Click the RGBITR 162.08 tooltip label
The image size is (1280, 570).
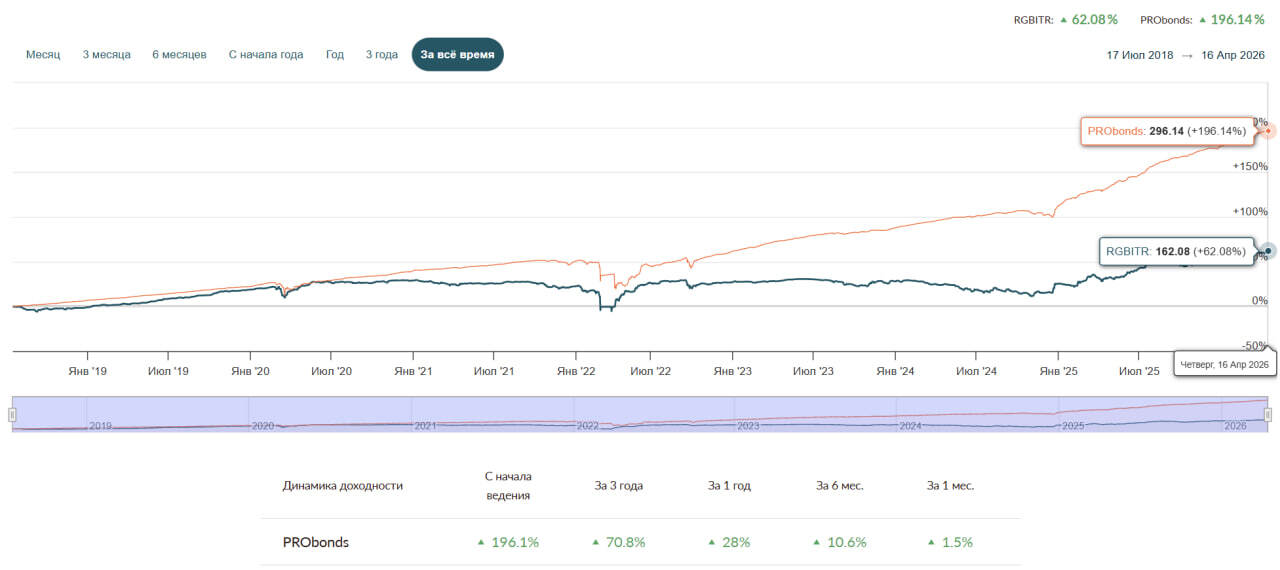pos(1176,251)
